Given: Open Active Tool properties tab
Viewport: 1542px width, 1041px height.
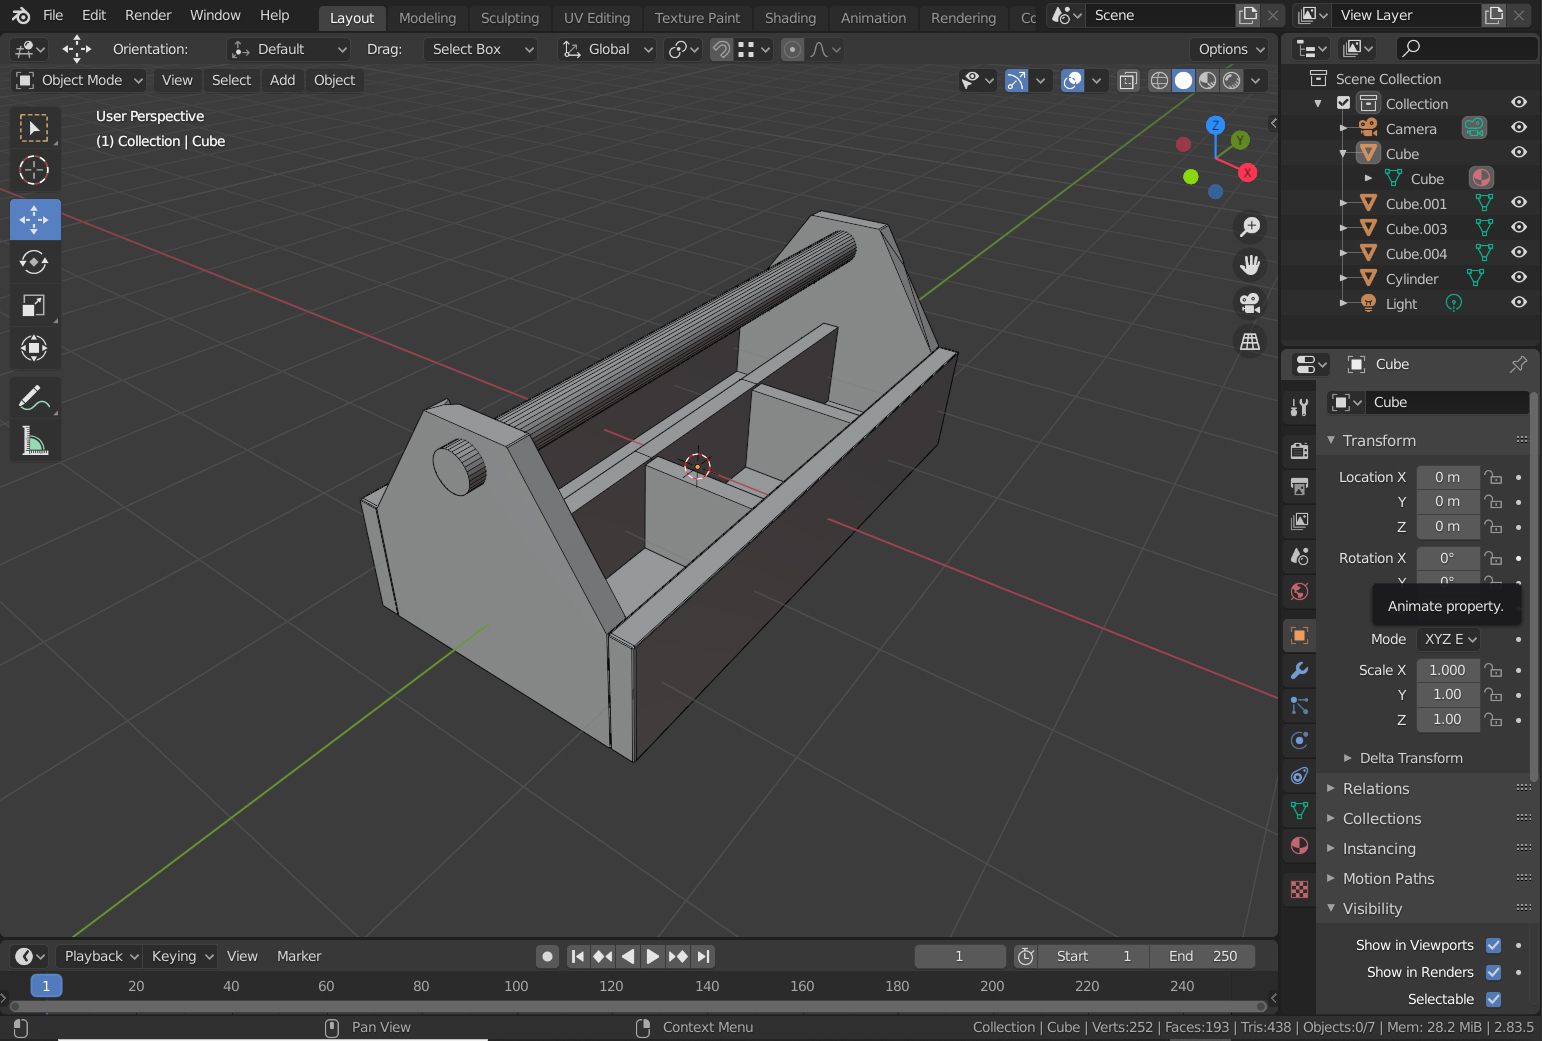Looking at the screenshot, I should (x=1299, y=407).
